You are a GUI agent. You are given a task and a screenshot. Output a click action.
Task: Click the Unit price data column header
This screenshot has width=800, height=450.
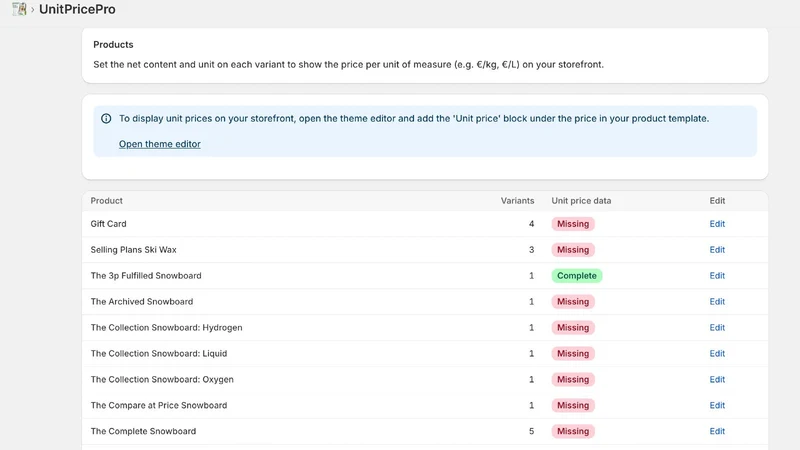(581, 201)
